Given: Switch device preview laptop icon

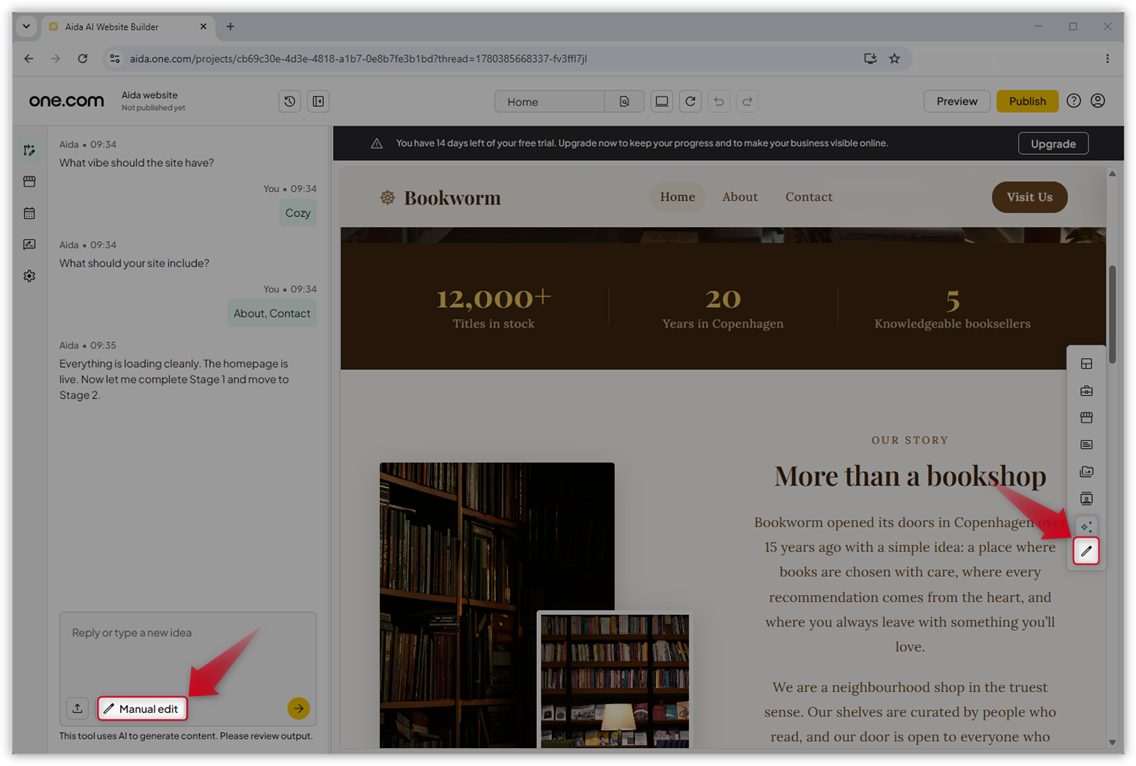Looking at the screenshot, I should click(x=661, y=101).
